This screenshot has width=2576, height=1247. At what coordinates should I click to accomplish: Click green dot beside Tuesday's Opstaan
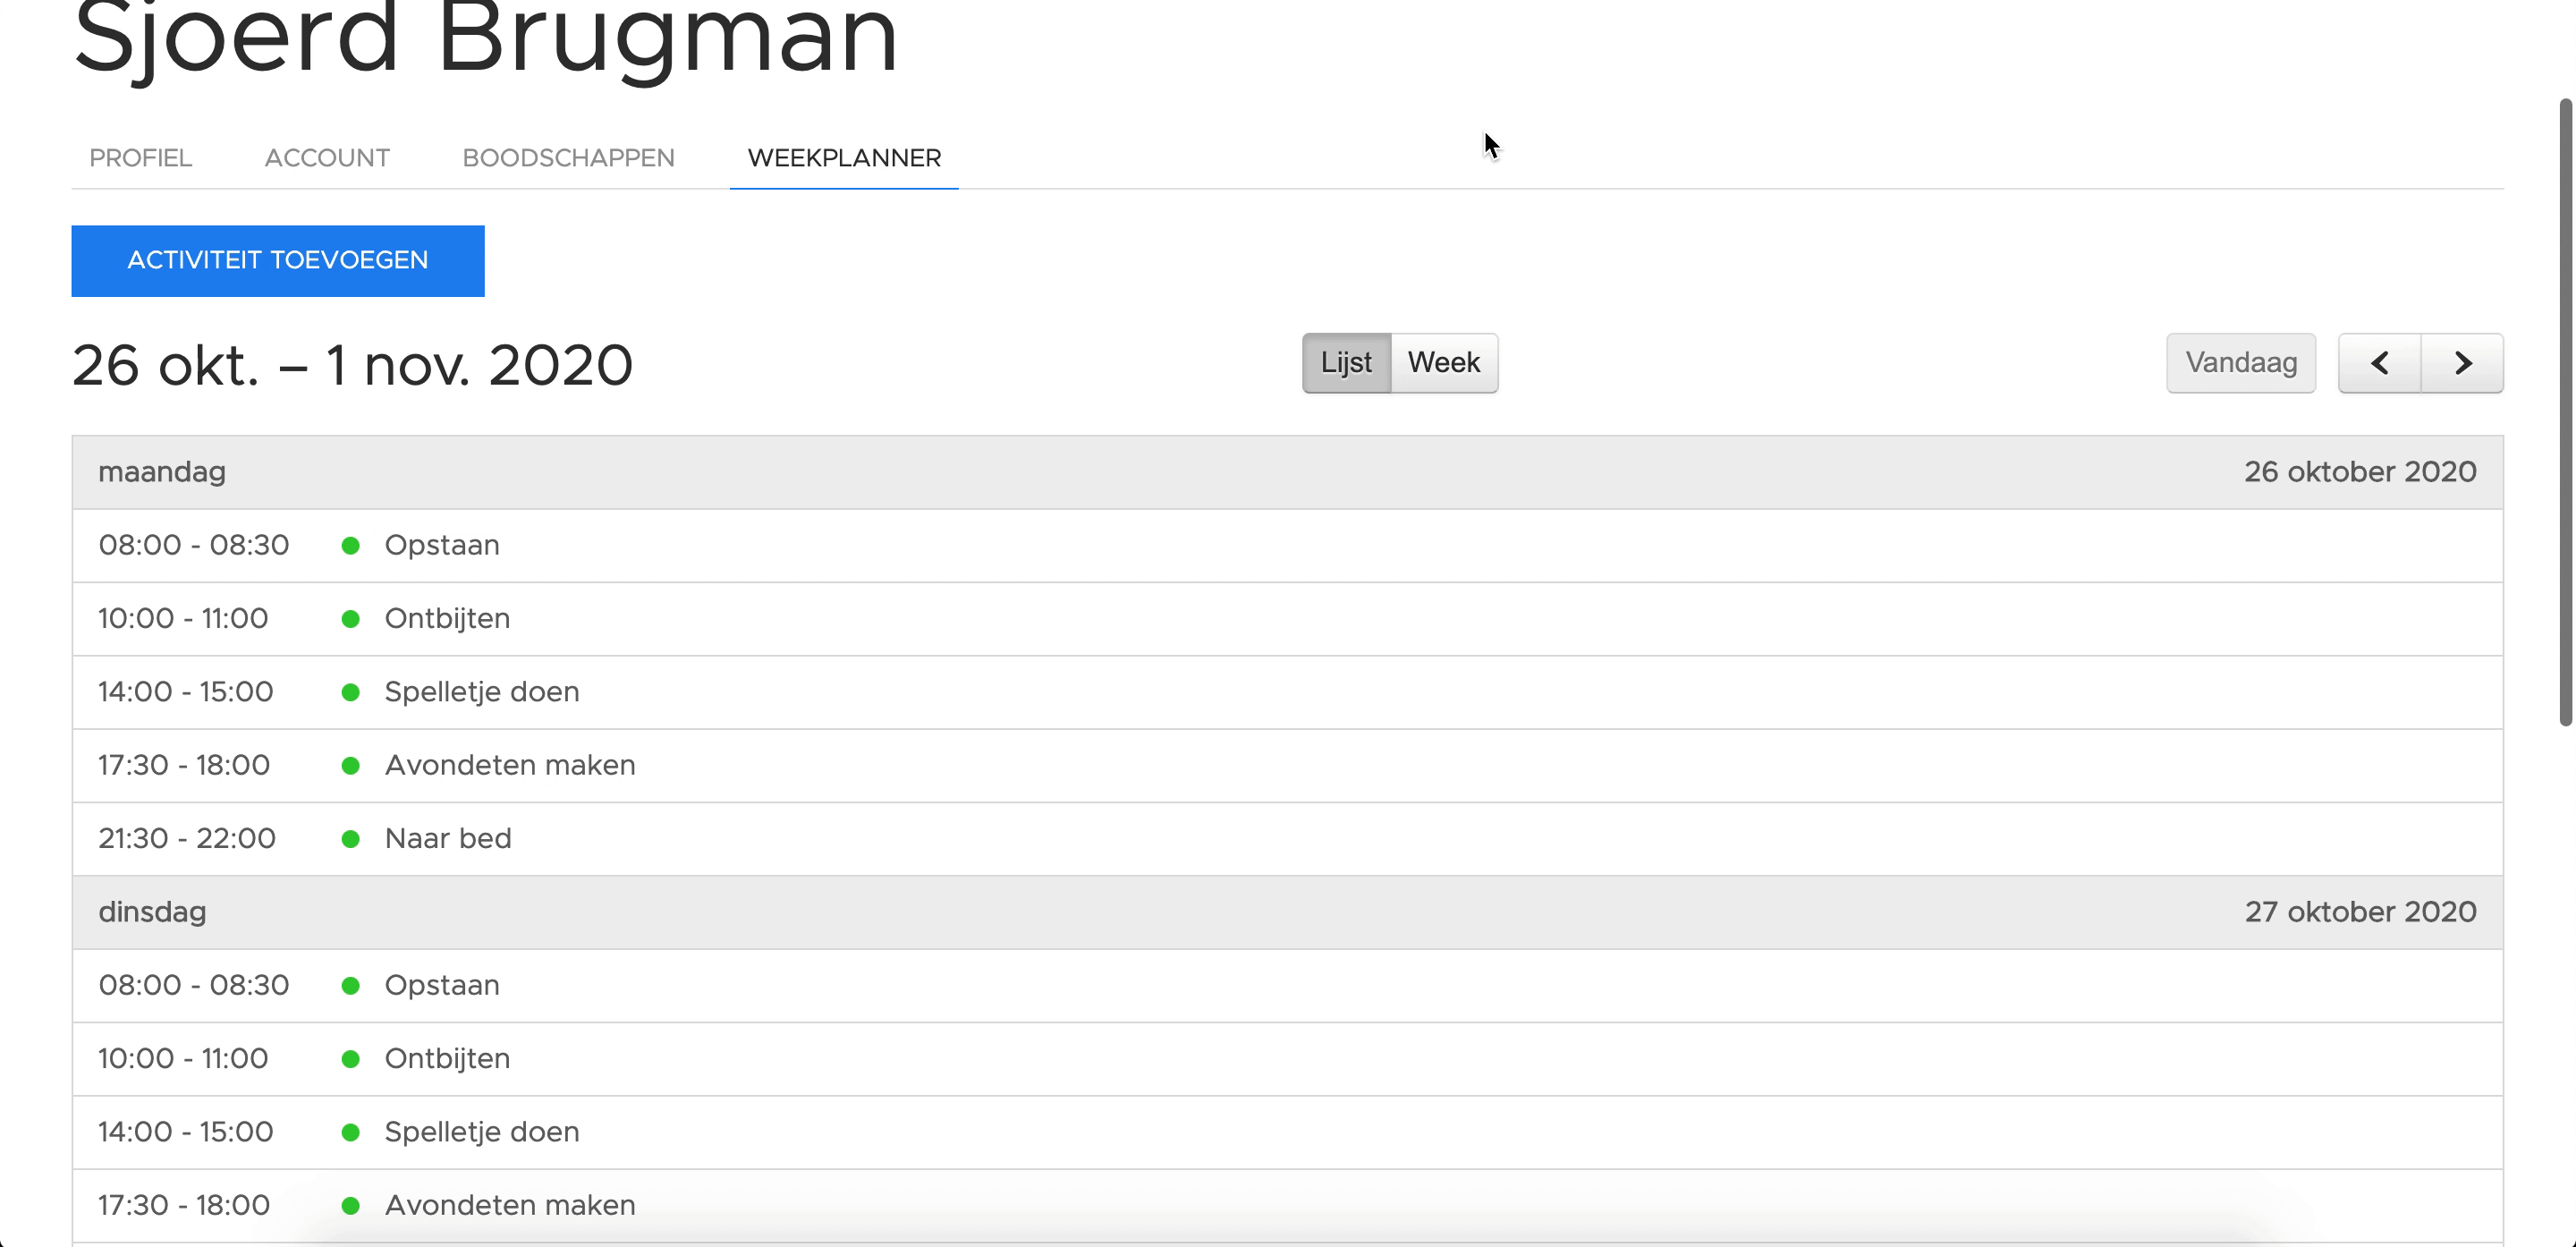pyautogui.click(x=350, y=986)
